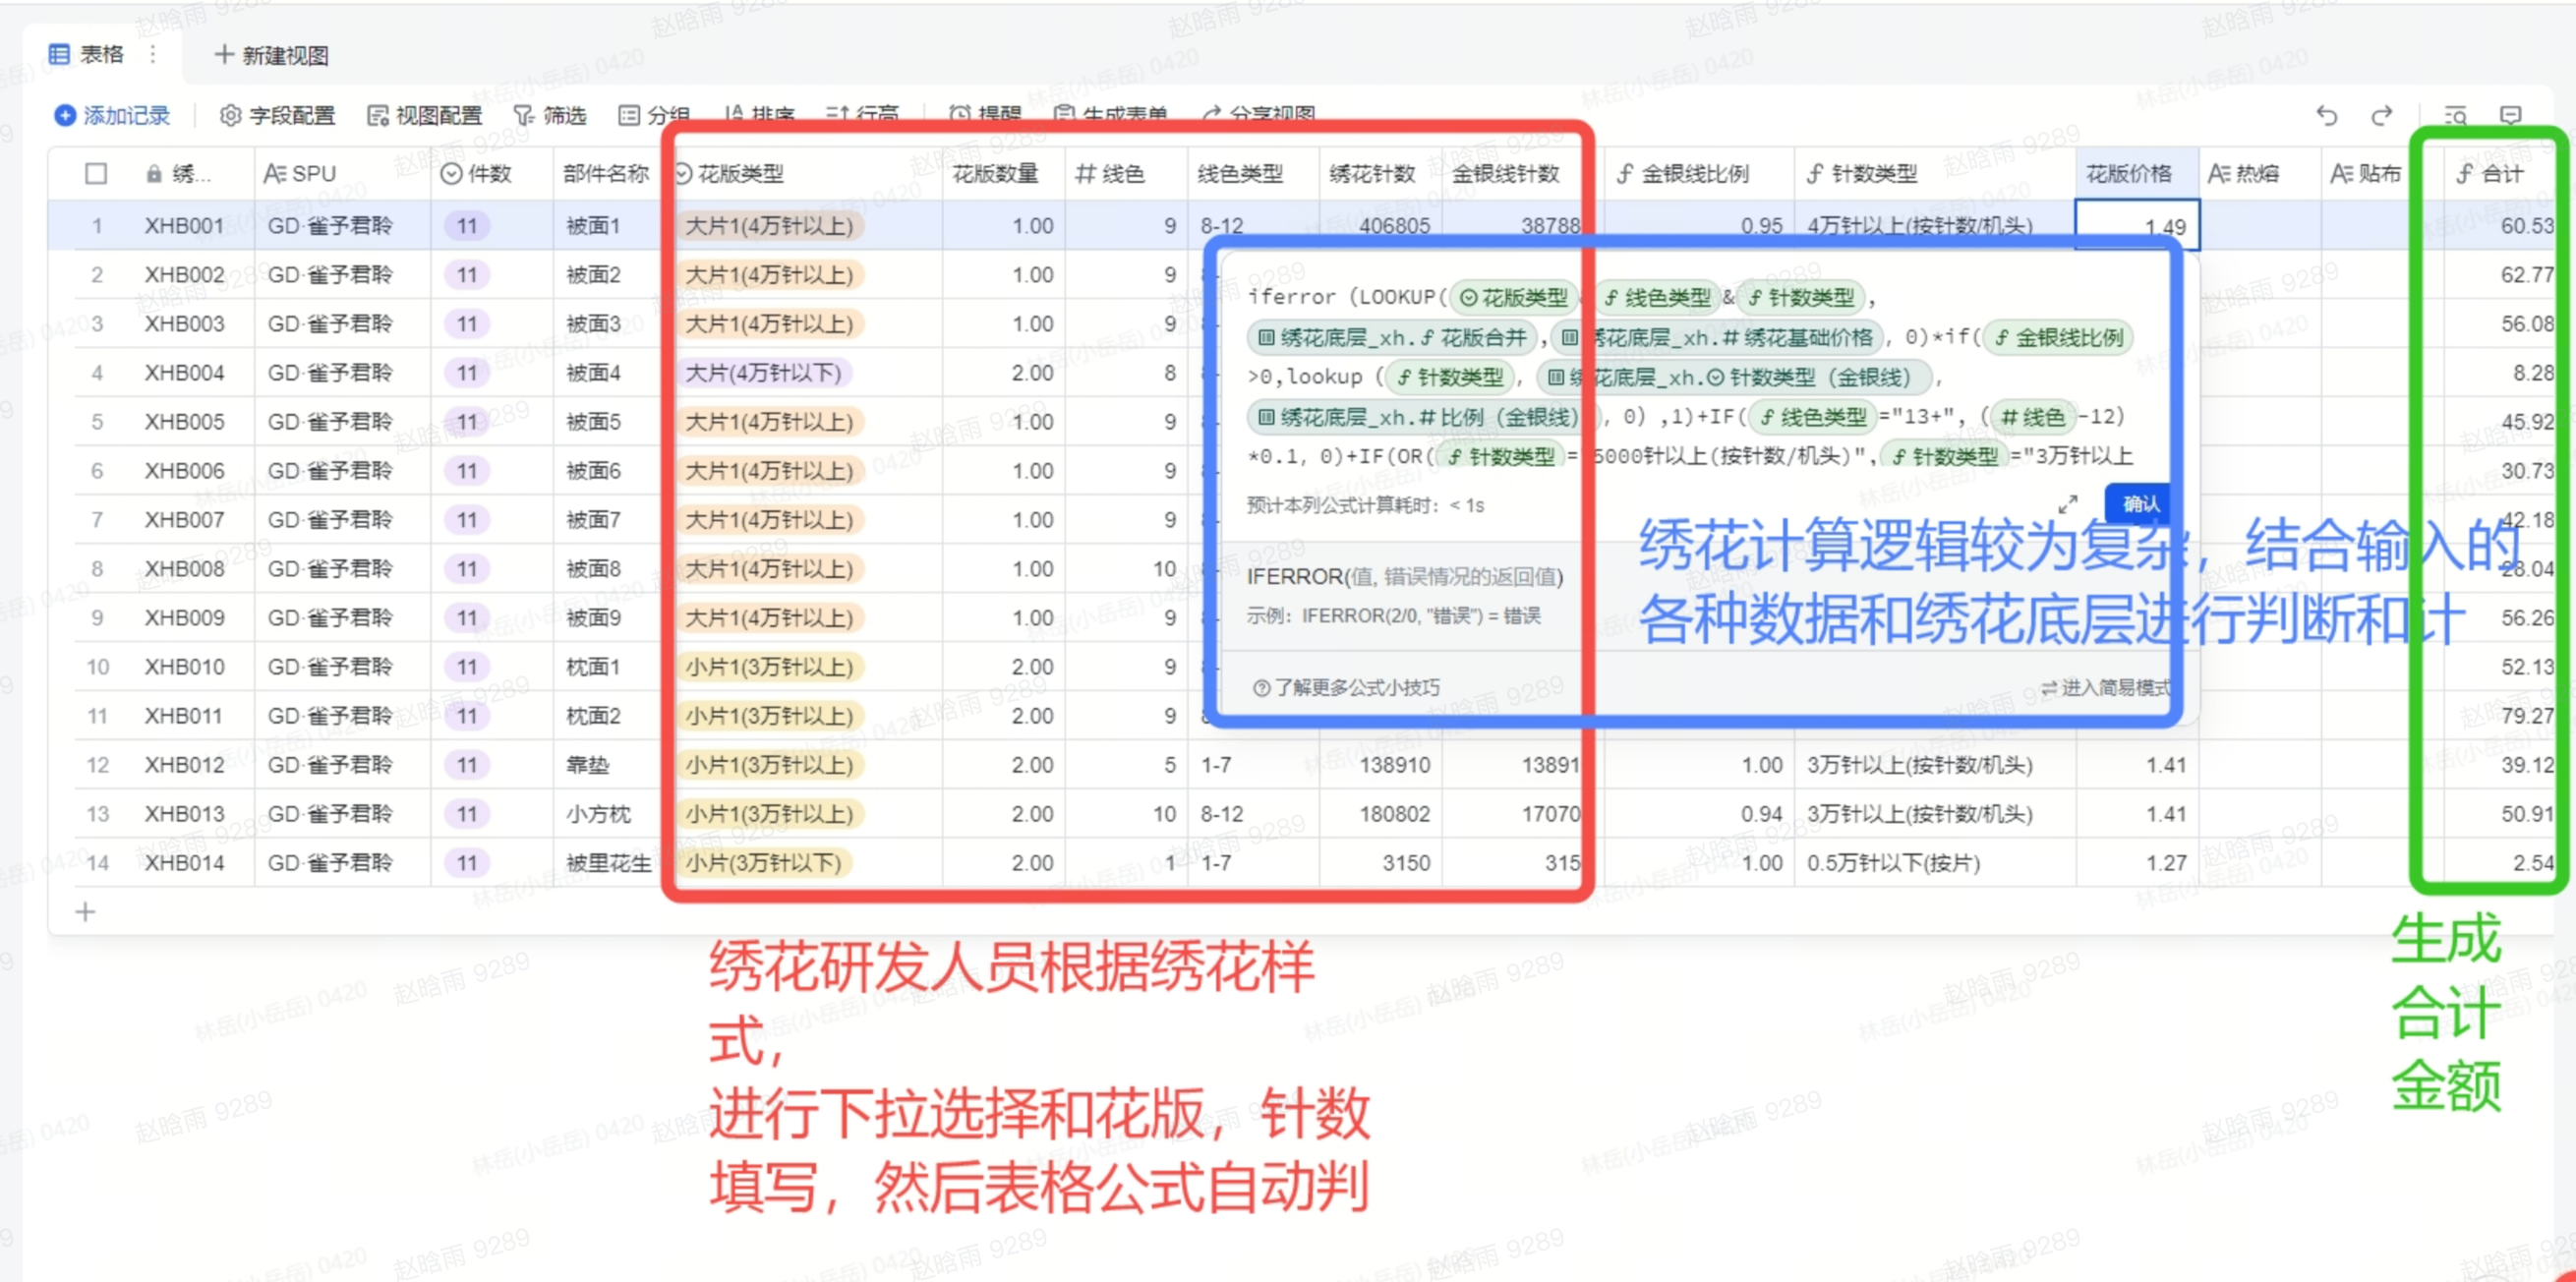
Task: Open 花版类型 dropdown in row 4
Action: tap(765, 373)
